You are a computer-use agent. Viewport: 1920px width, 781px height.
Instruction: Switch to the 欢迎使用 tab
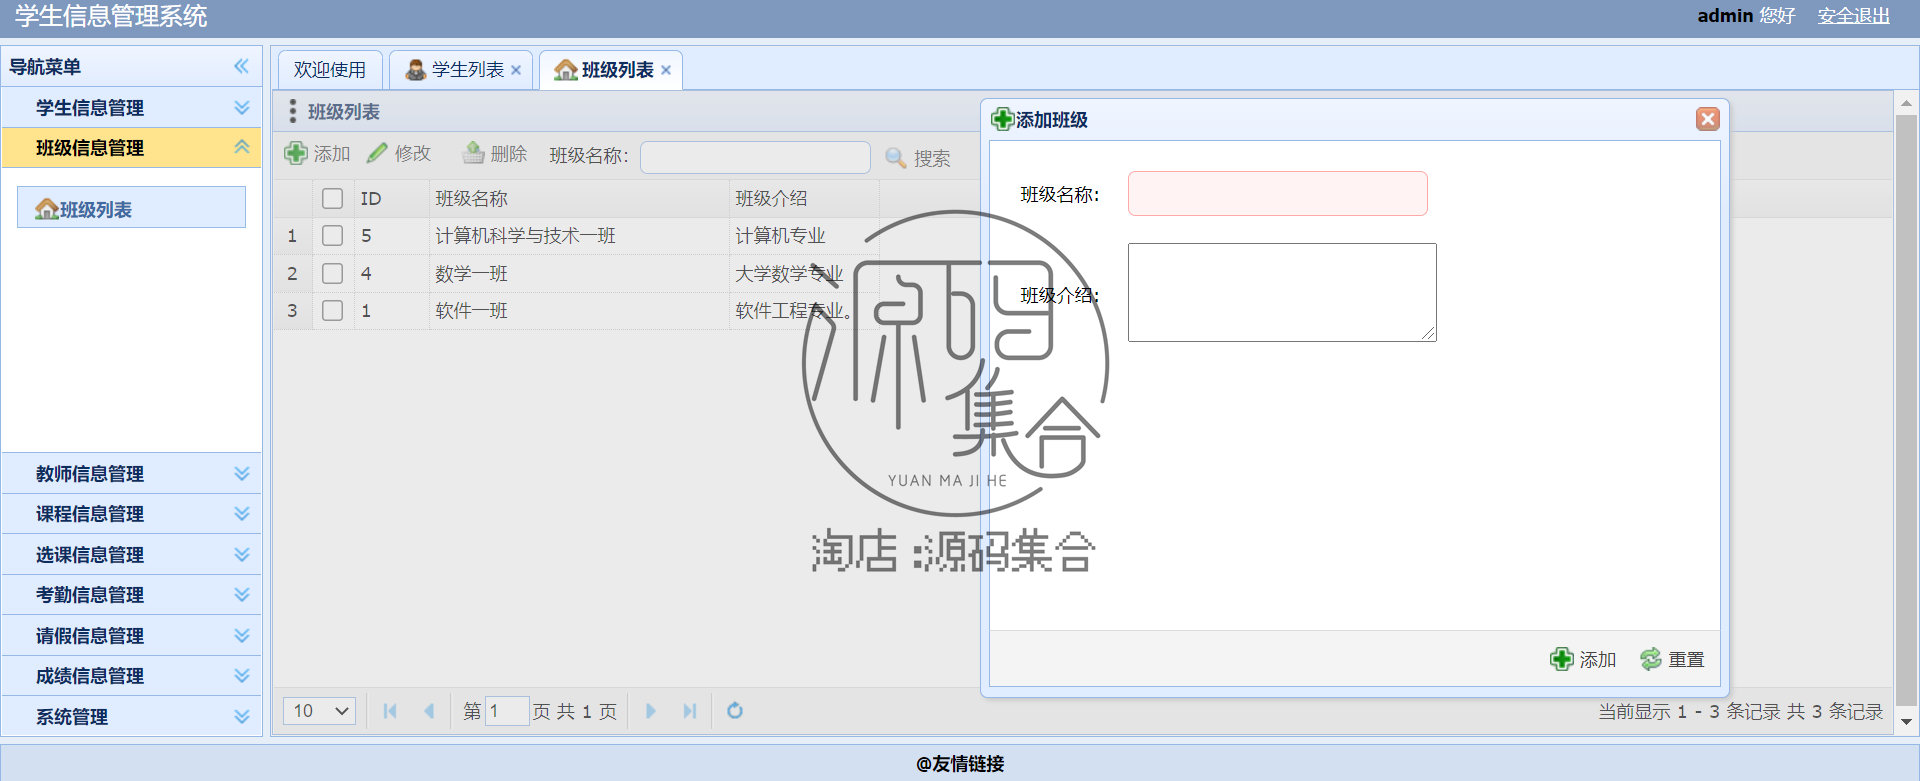click(330, 70)
